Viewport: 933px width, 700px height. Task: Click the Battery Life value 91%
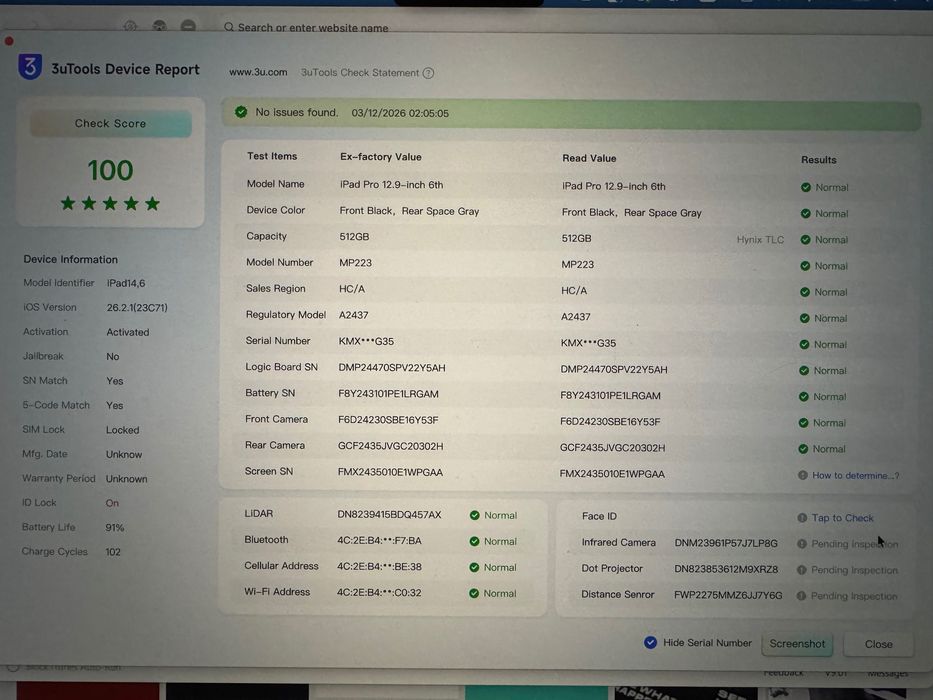point(115,527)
